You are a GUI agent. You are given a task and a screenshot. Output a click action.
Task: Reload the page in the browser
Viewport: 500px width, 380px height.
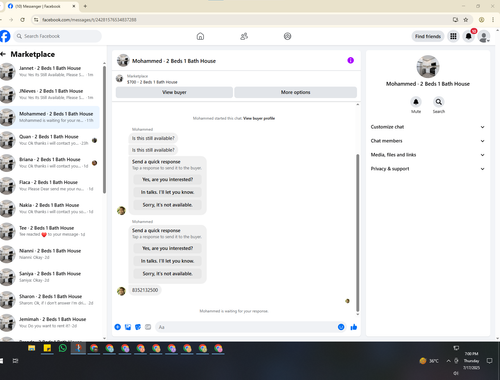coord(22,20)
